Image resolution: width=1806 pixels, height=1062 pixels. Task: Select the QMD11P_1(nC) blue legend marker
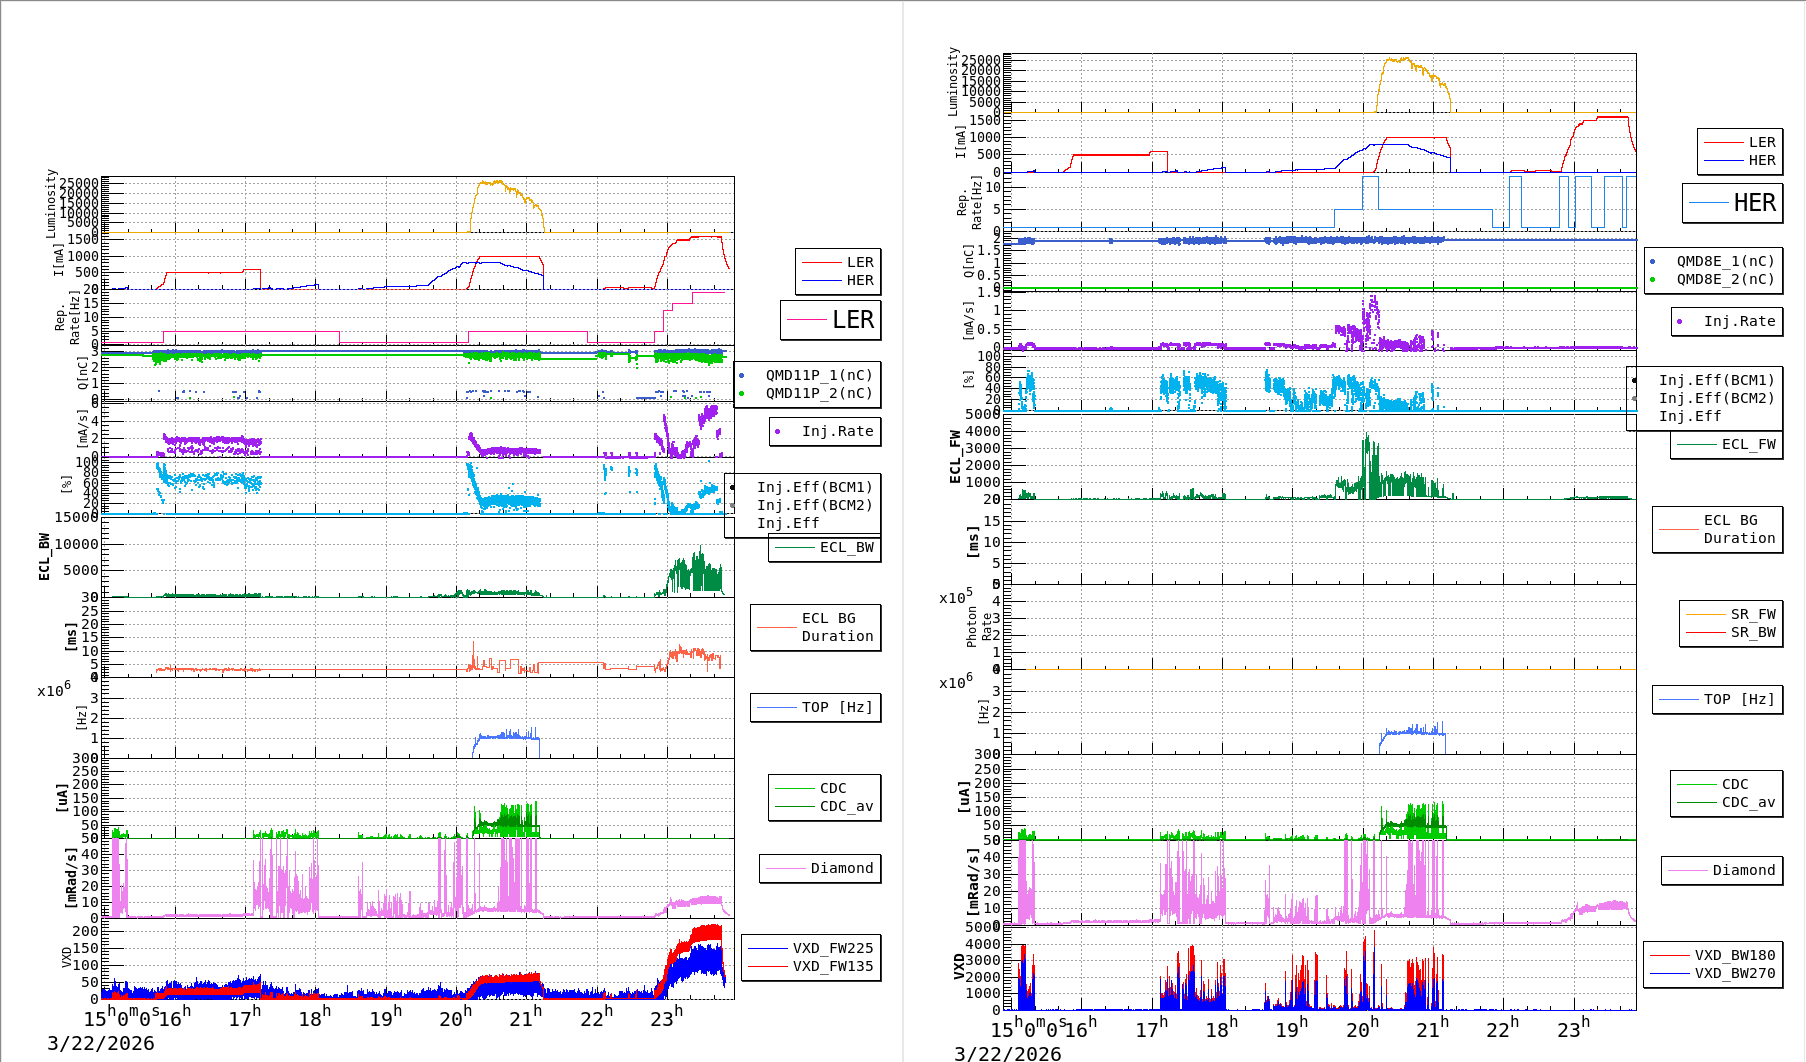741,376
